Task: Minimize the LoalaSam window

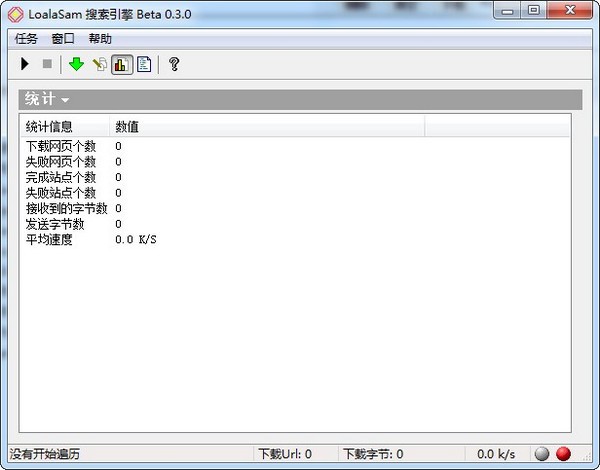Action: (507, 11)
